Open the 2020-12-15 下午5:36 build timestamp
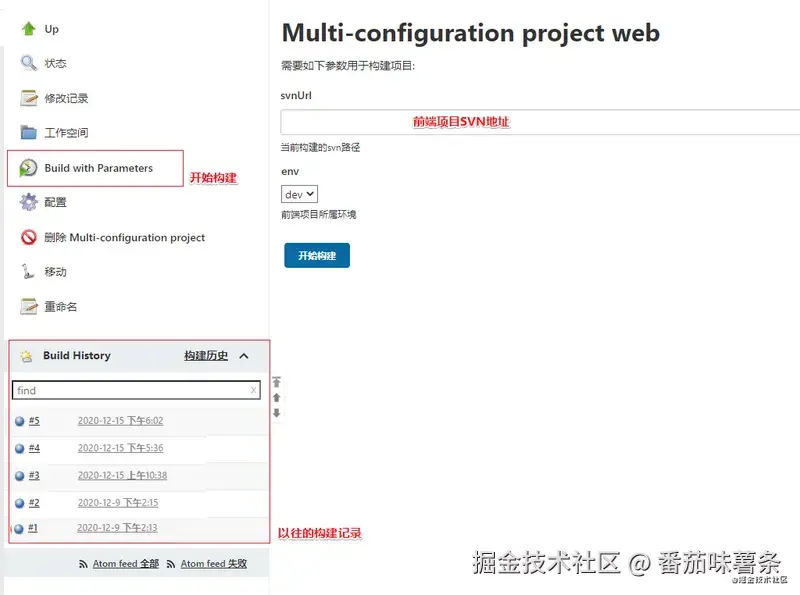This screenshot has width=800, height=595. coord(120,448)
